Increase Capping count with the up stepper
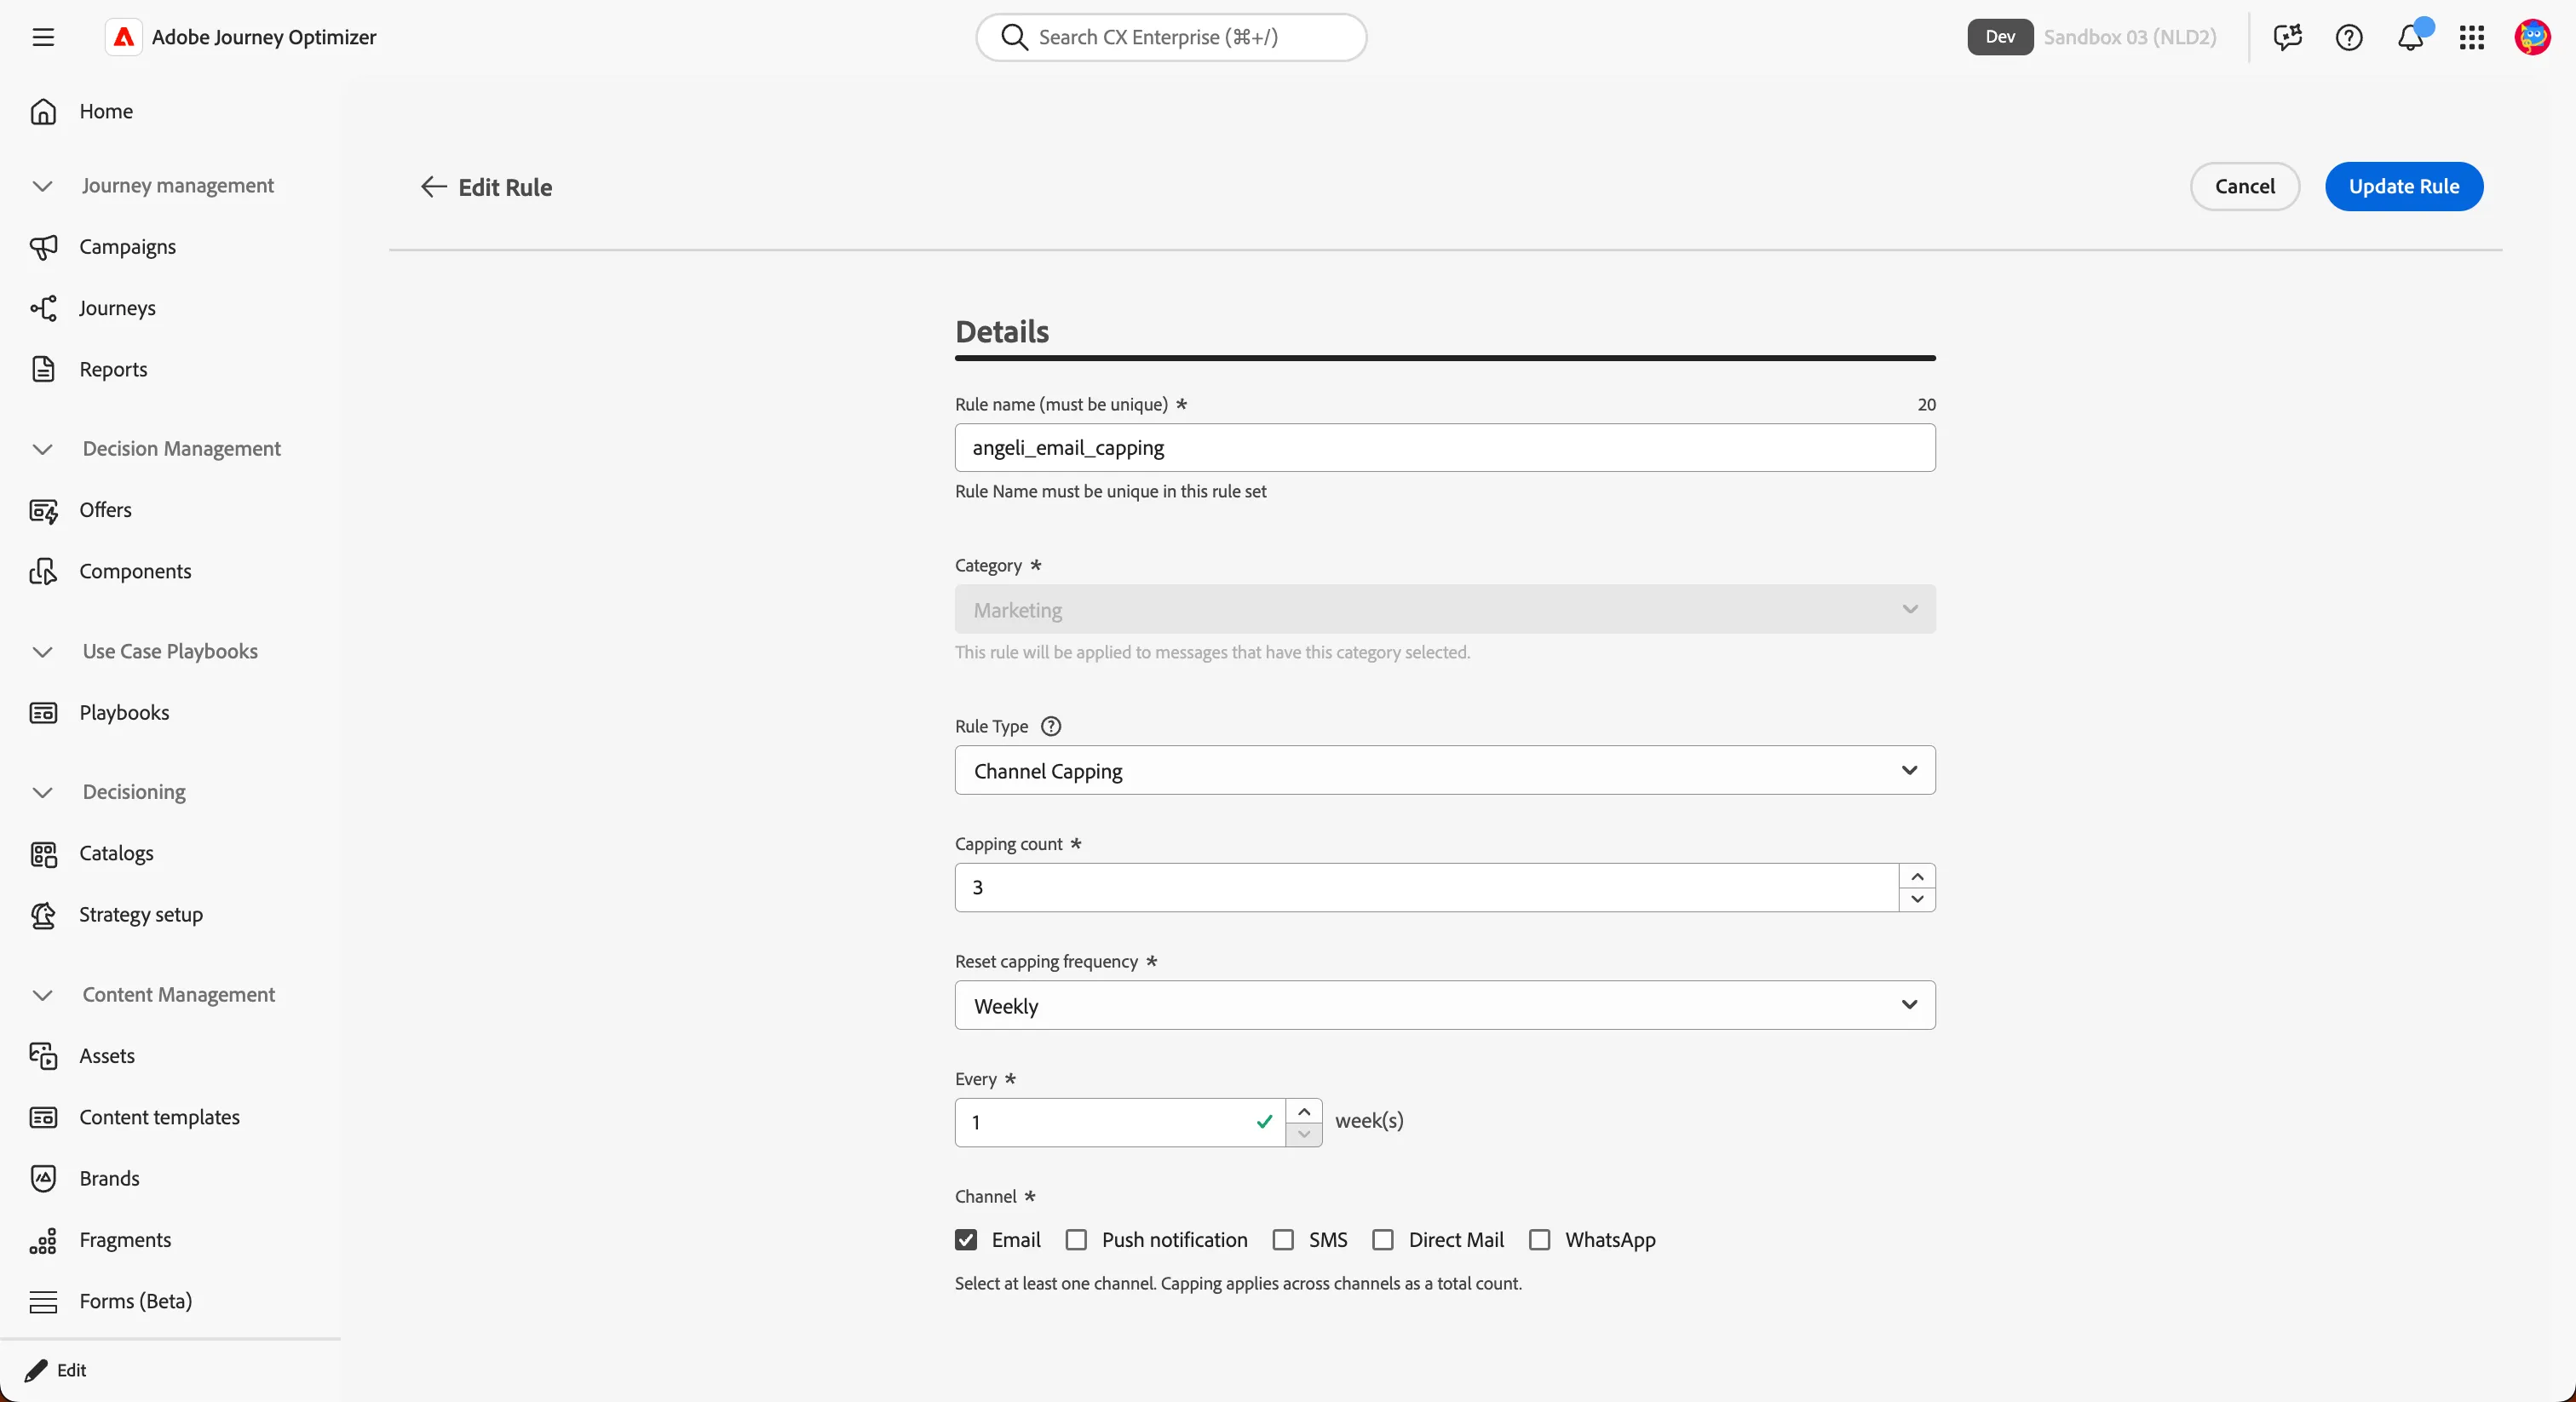The width and height of the screenshot is (2576, 1402). 1917,876
